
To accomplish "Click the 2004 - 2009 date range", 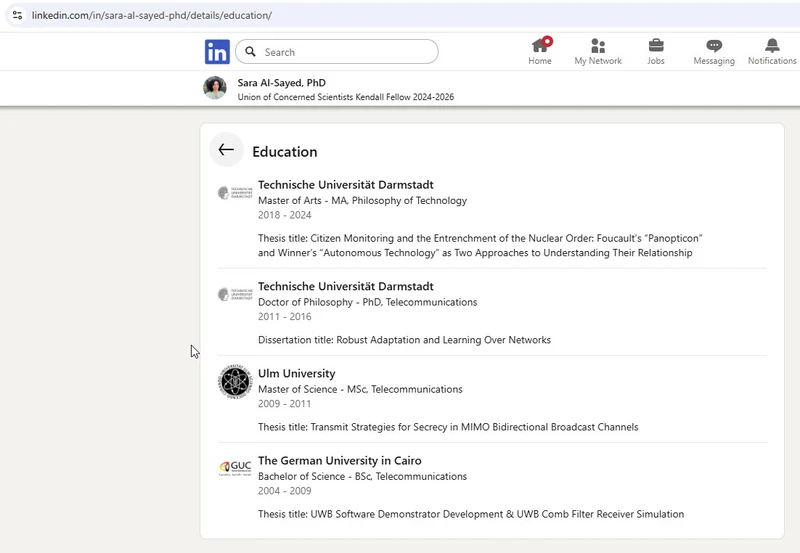I will pyautogui.click(x=284, y=491).
